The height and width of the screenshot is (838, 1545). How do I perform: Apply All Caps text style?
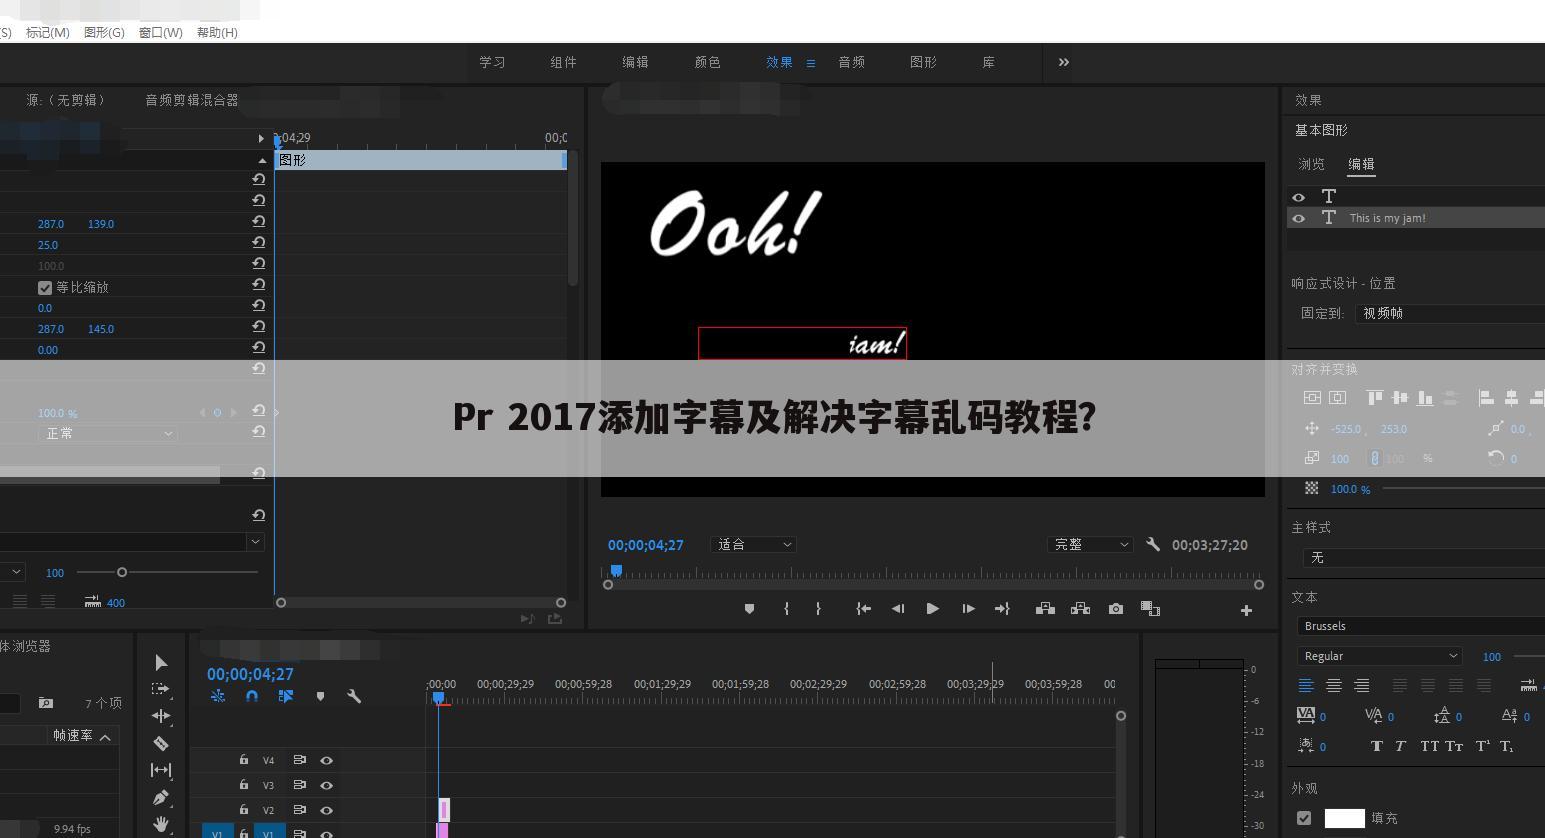(1430, 746)
